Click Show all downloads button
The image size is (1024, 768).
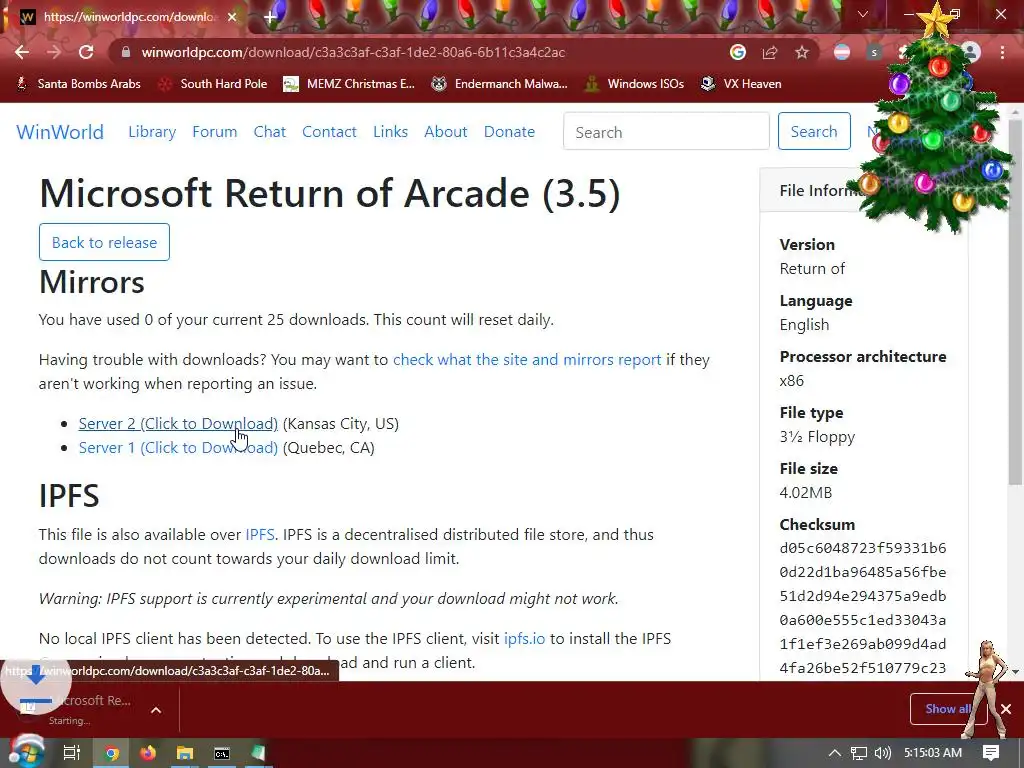click(948, 709)
